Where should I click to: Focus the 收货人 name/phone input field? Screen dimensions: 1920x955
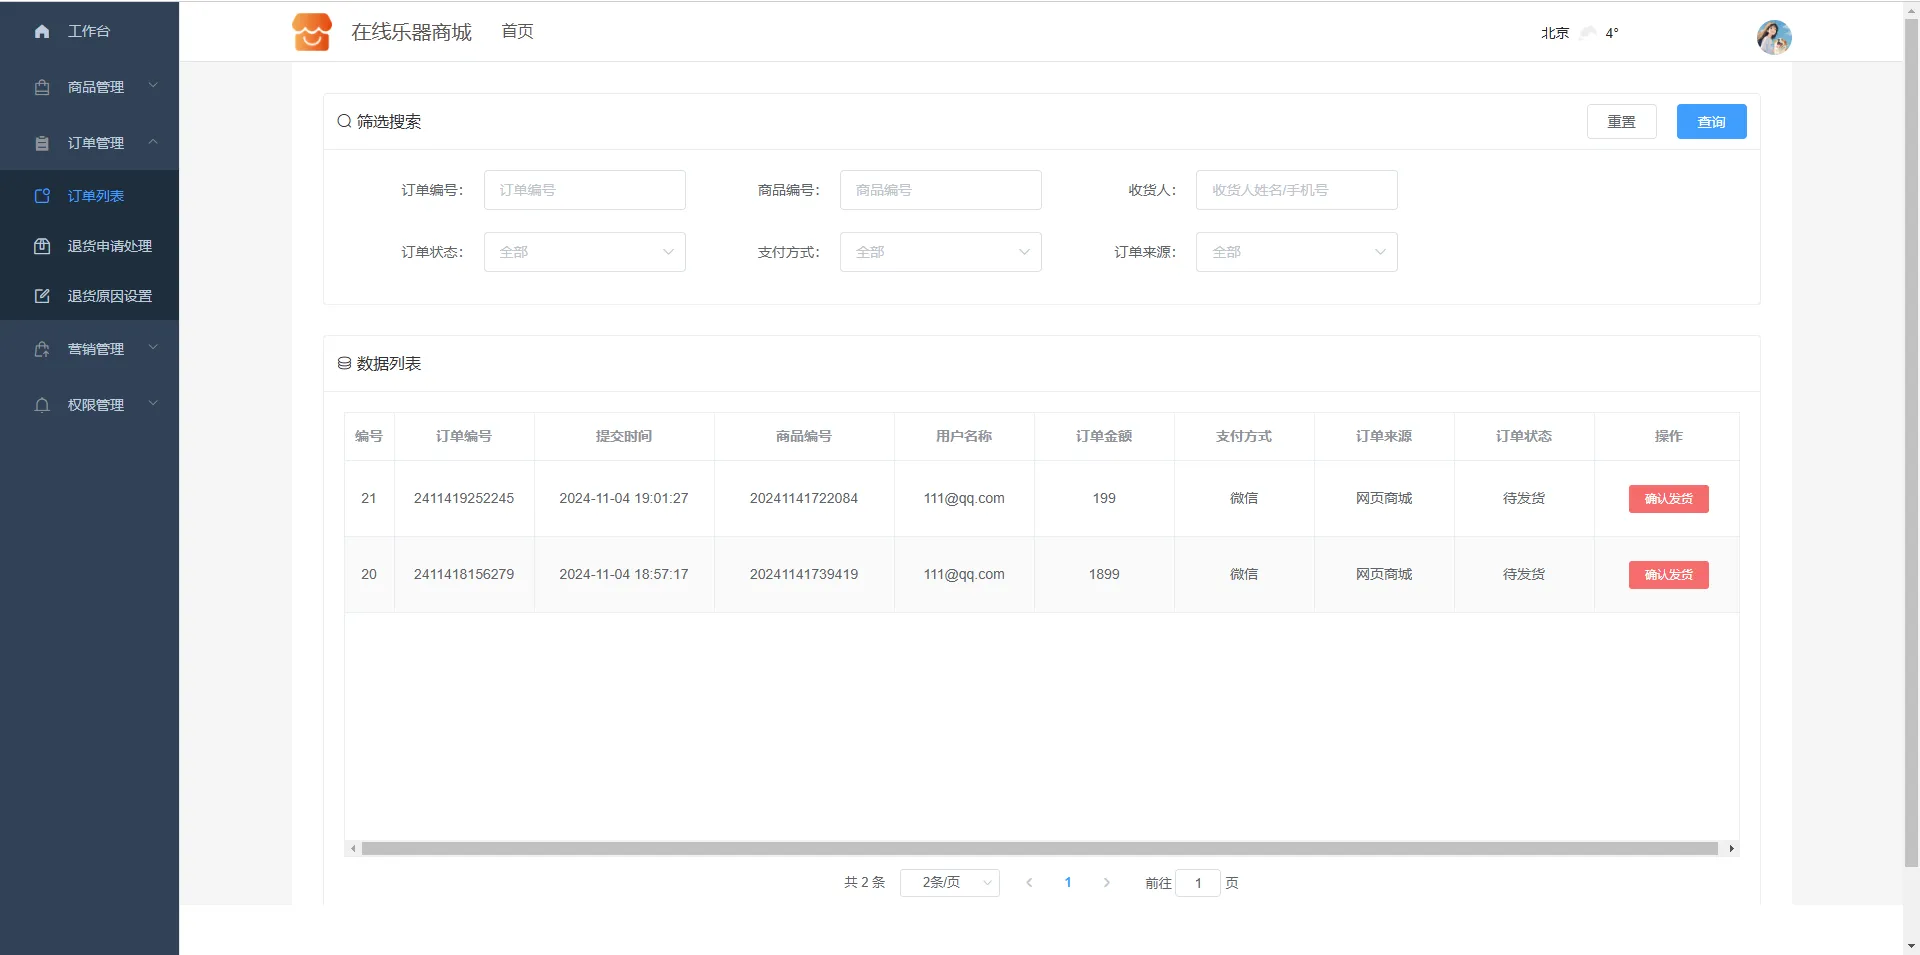point(1296,190)
